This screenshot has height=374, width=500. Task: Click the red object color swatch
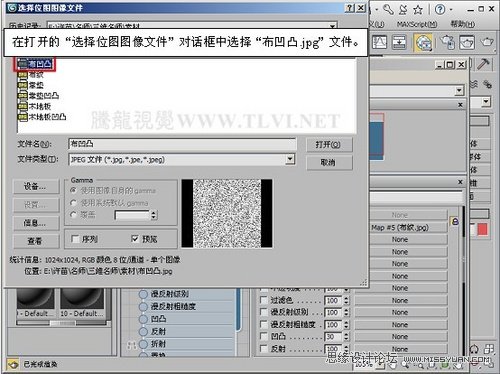(x=482, y=230)
